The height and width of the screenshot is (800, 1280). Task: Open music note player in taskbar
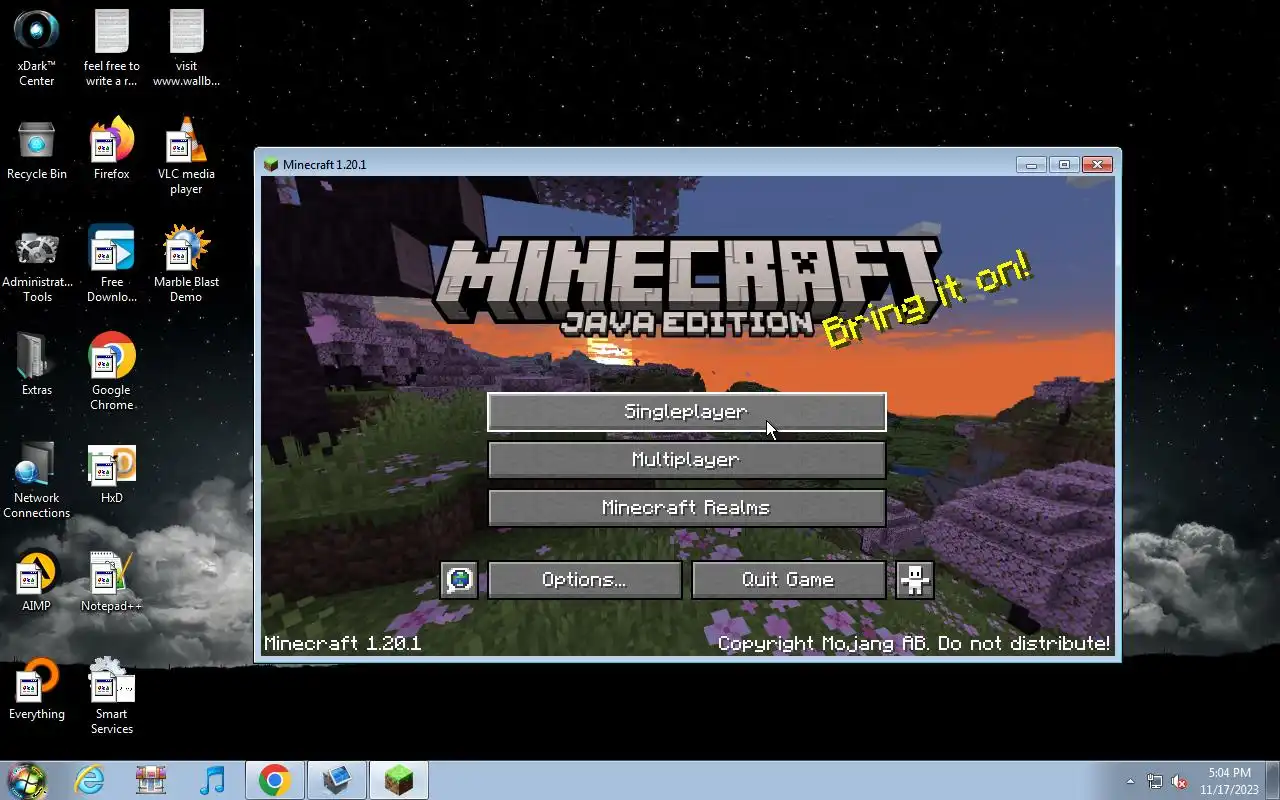[x=212, y=780]
